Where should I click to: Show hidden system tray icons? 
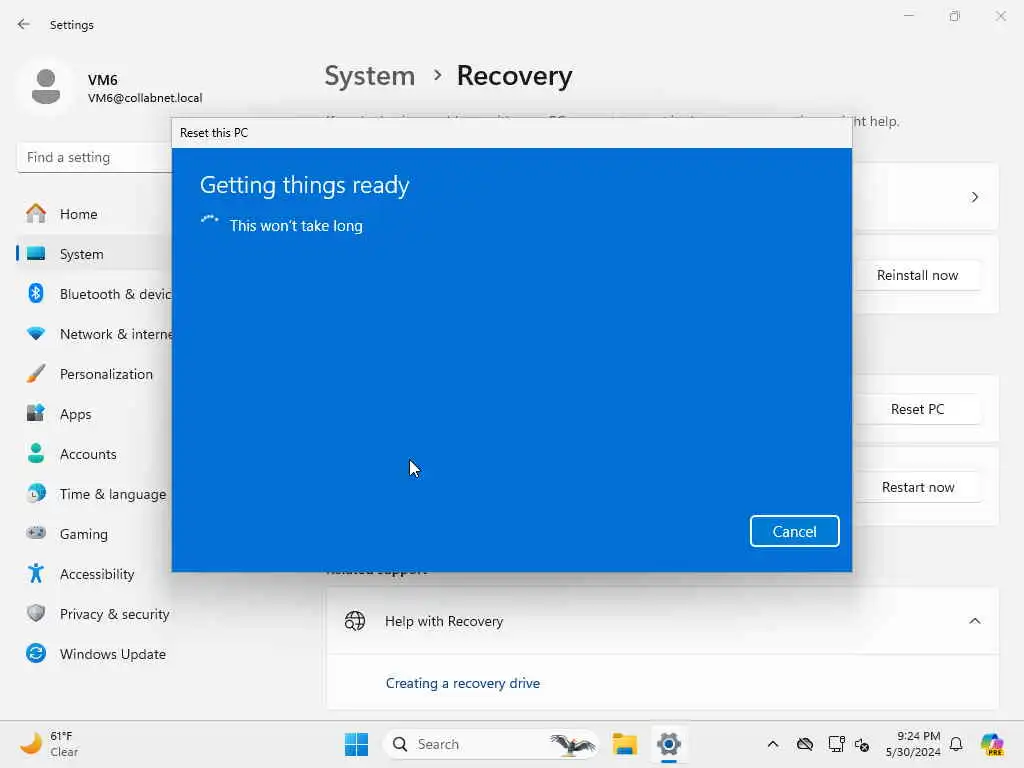pyautogui.click(x=773, y=744)
